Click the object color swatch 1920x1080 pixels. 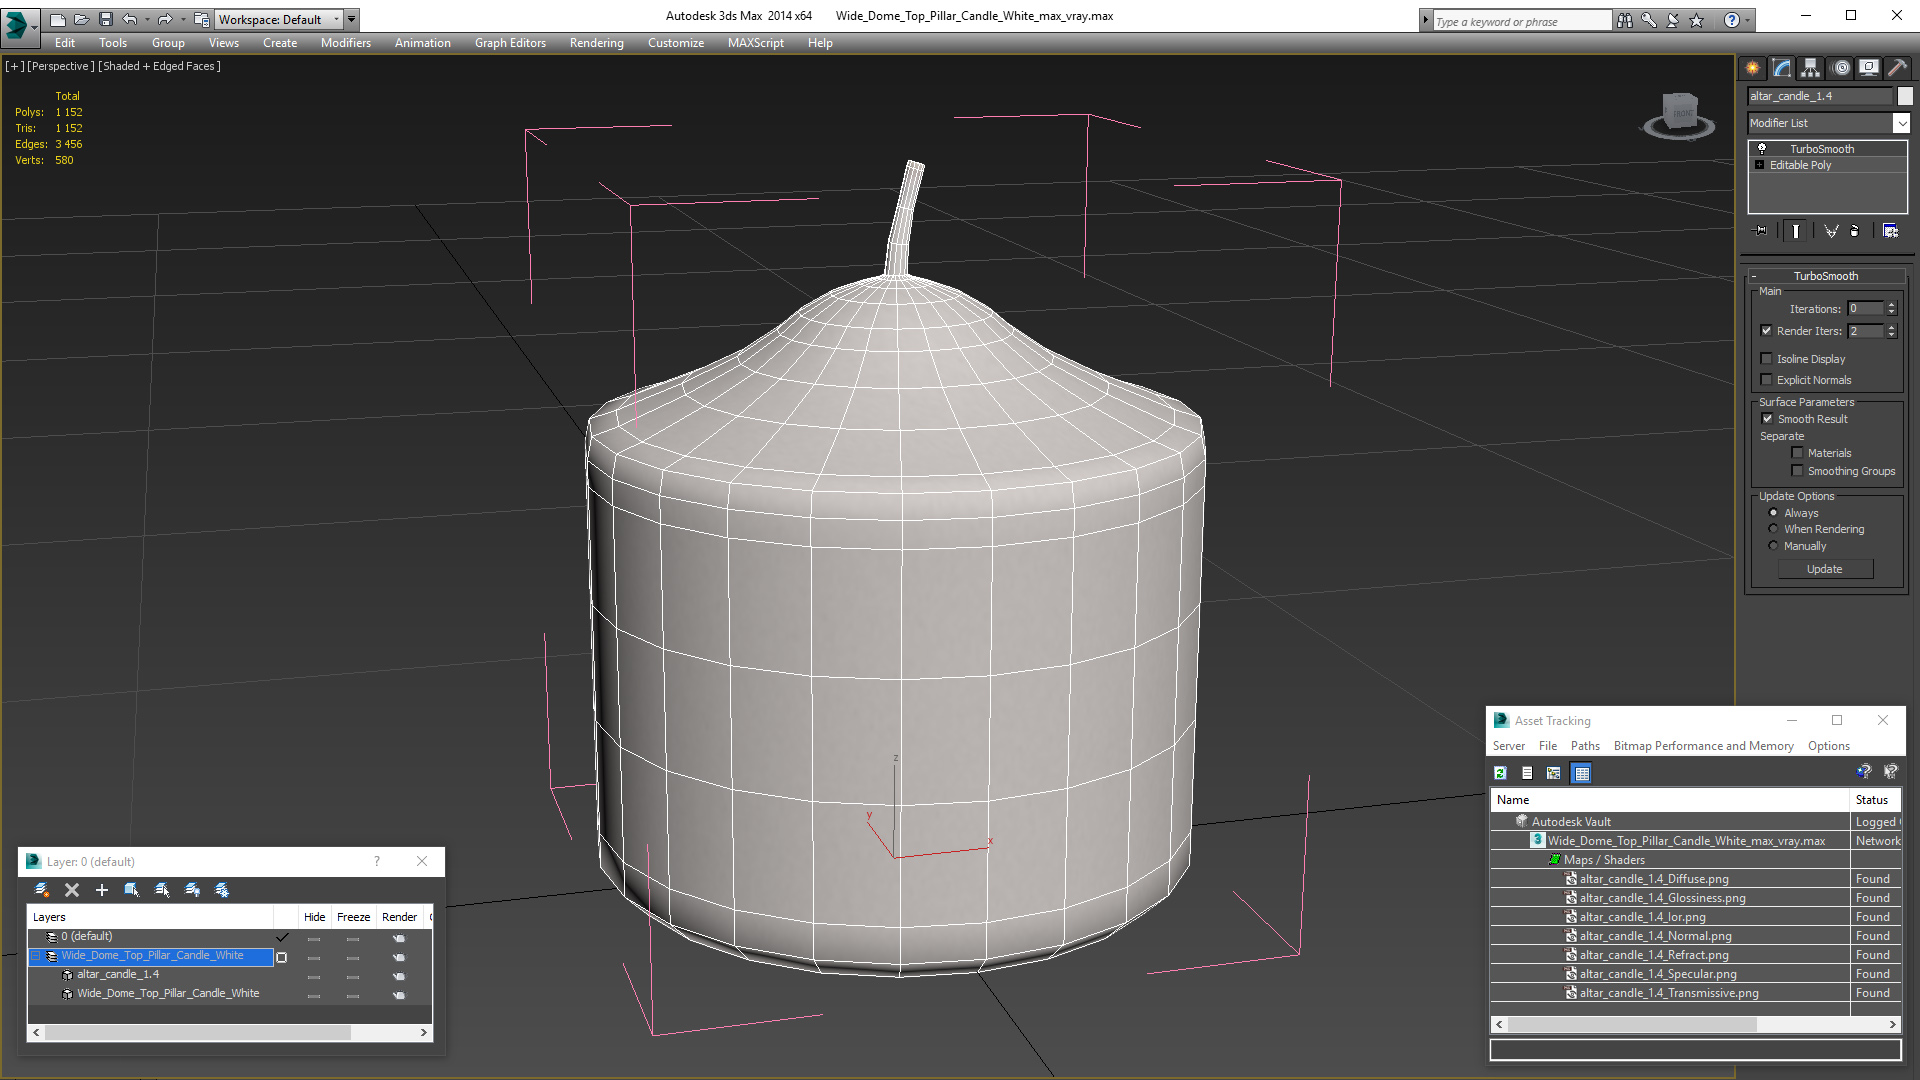tap(1905, 96)
